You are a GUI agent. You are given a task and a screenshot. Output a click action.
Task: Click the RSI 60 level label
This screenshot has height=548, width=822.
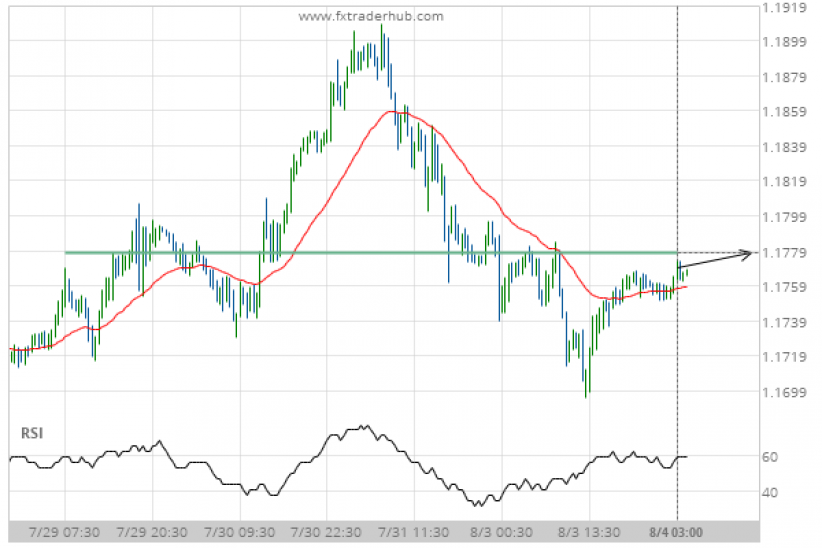770,457
